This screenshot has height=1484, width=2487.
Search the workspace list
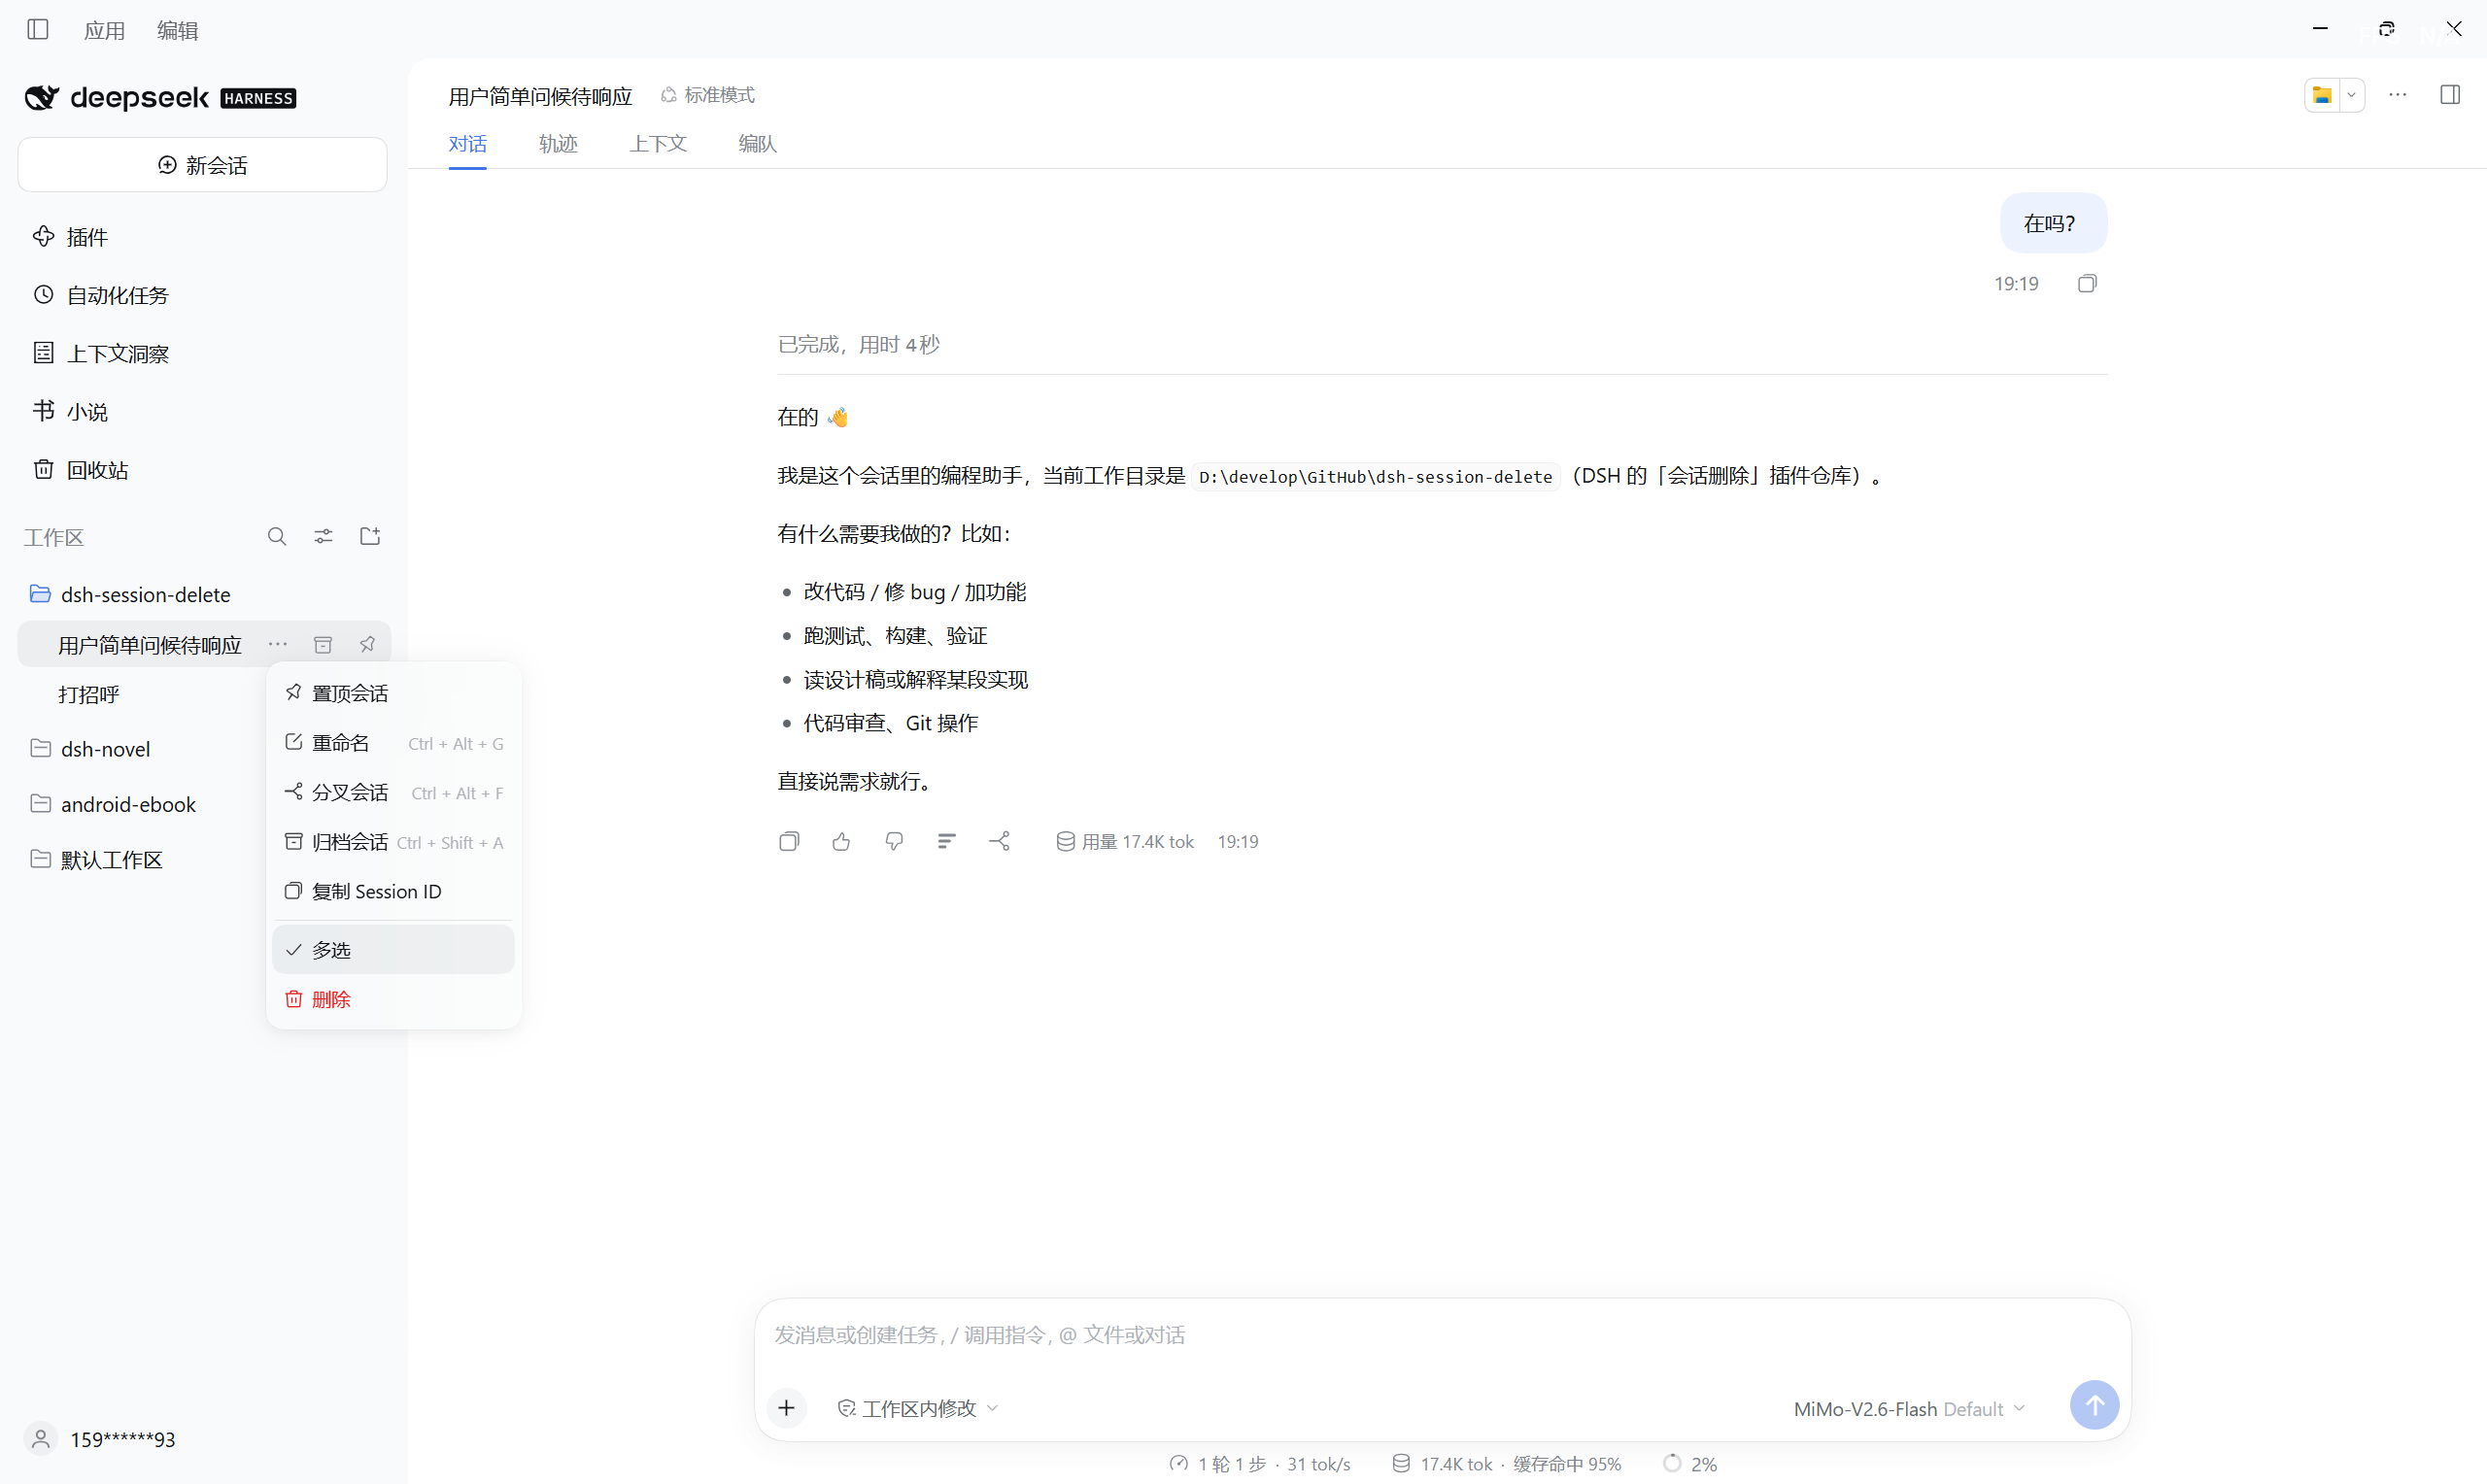(x=277, y=537)
